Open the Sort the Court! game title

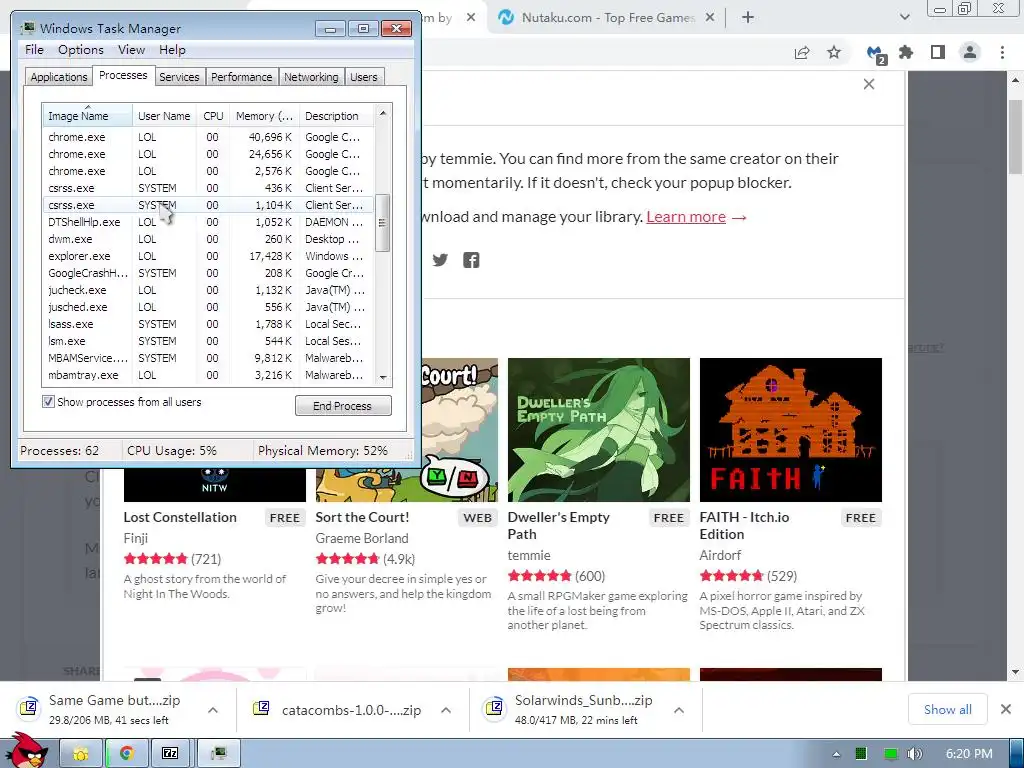tap(362, 517)
